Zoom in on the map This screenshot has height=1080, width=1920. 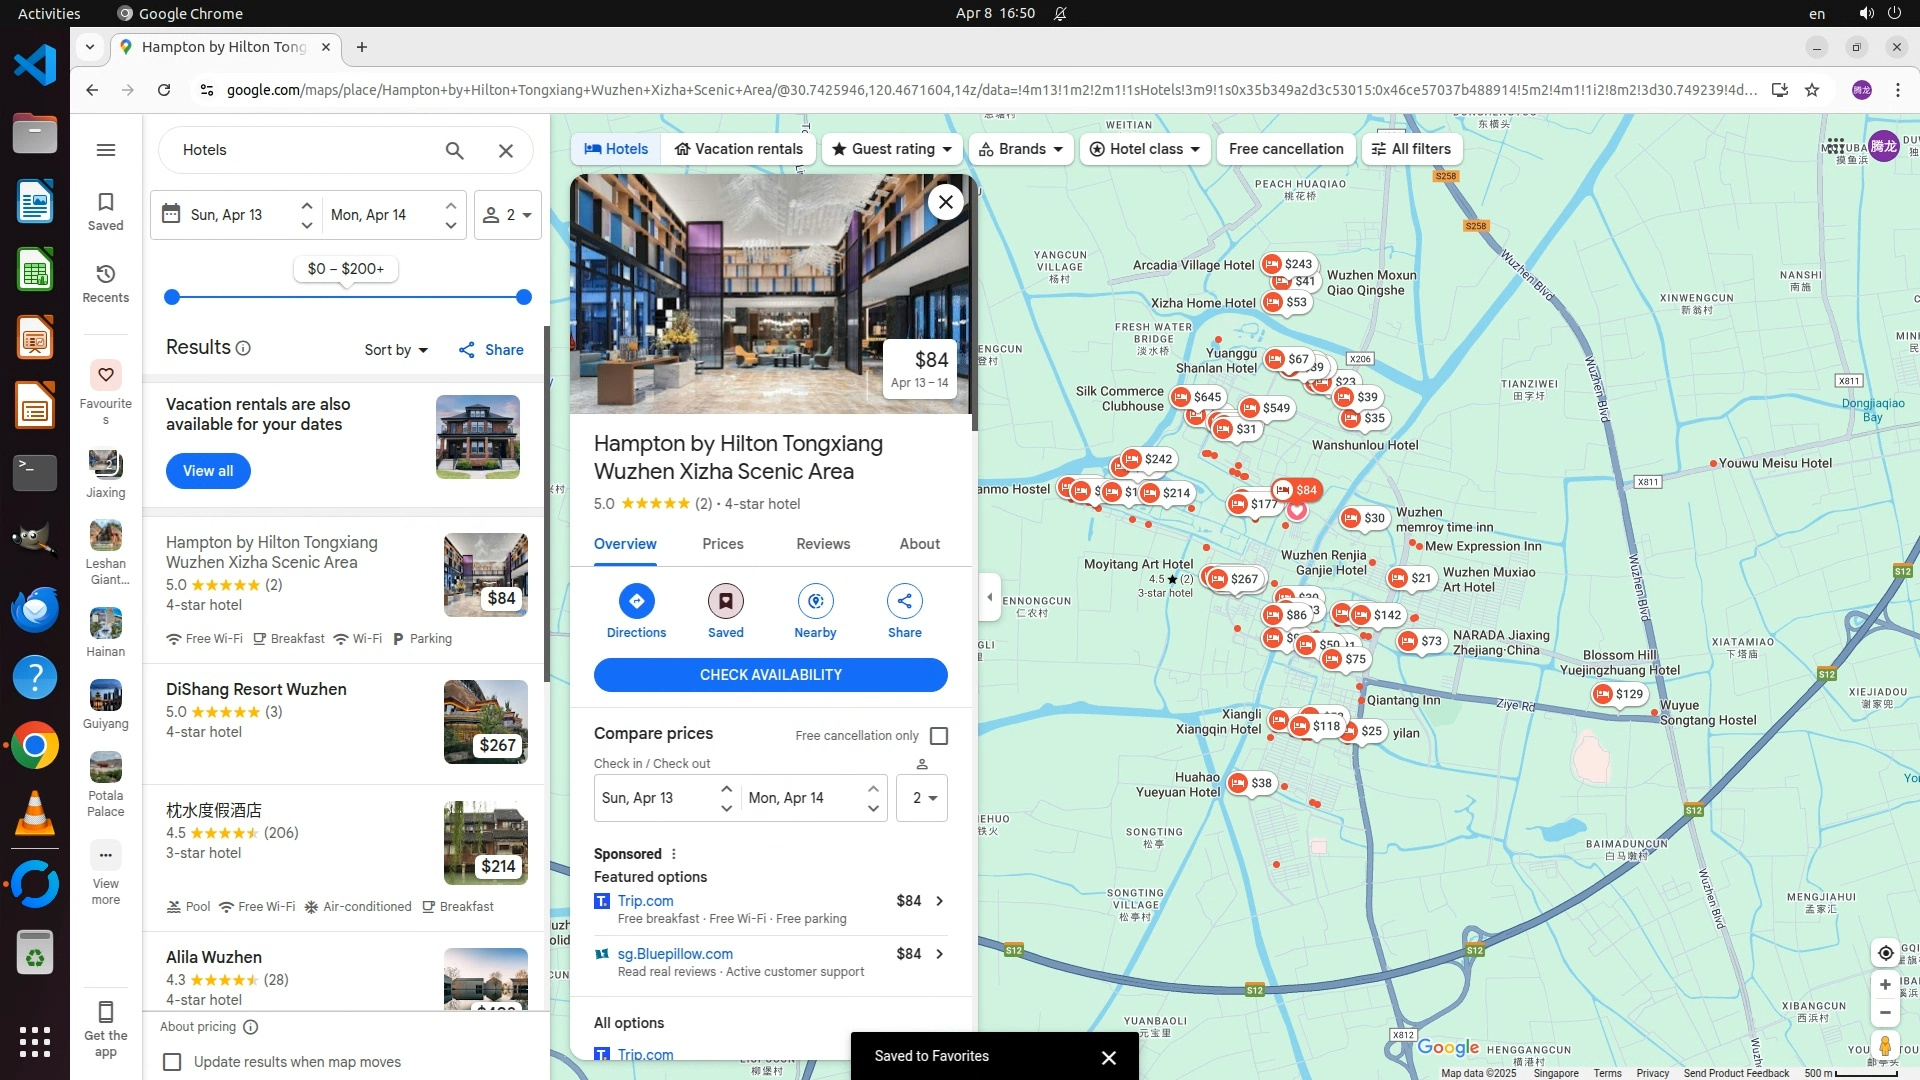1885,985
